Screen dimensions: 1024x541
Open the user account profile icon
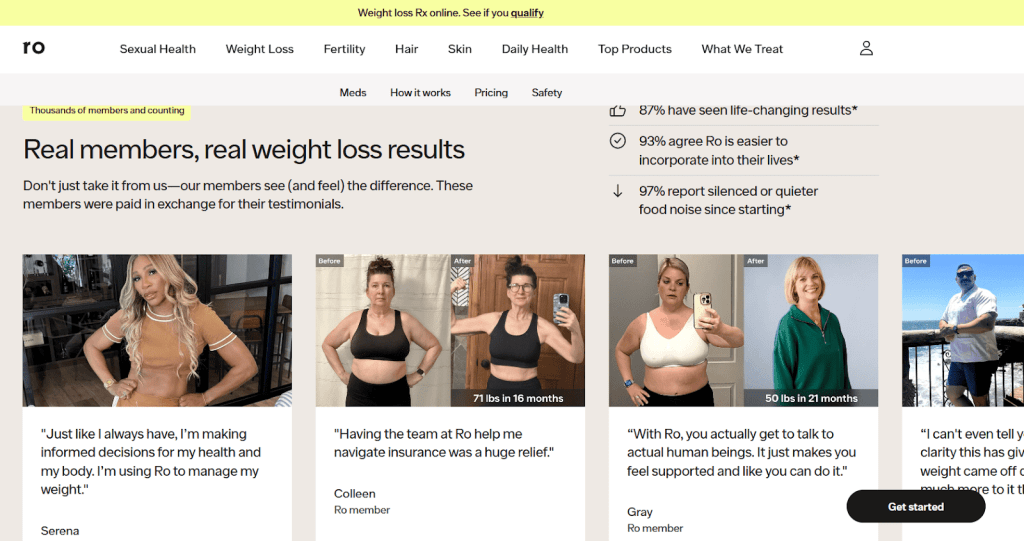point(866,48)
